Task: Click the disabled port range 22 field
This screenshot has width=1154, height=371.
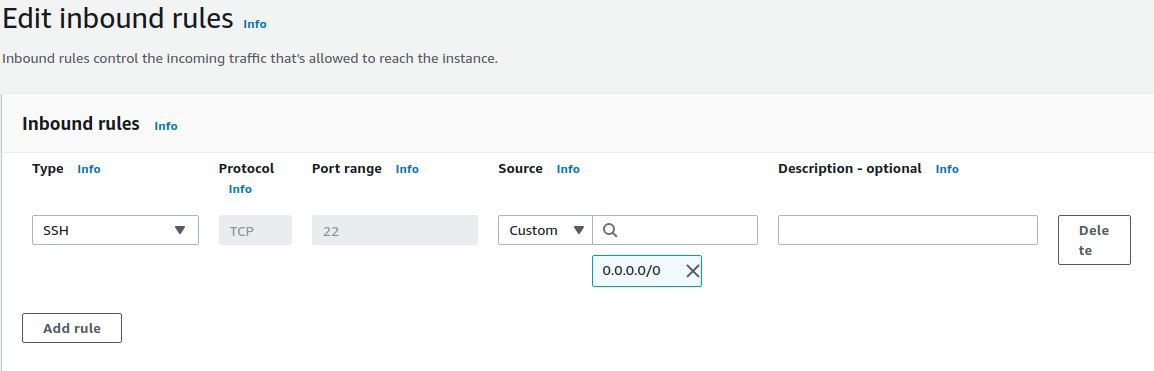Action: pyautogui.click(x=394, y=230)
